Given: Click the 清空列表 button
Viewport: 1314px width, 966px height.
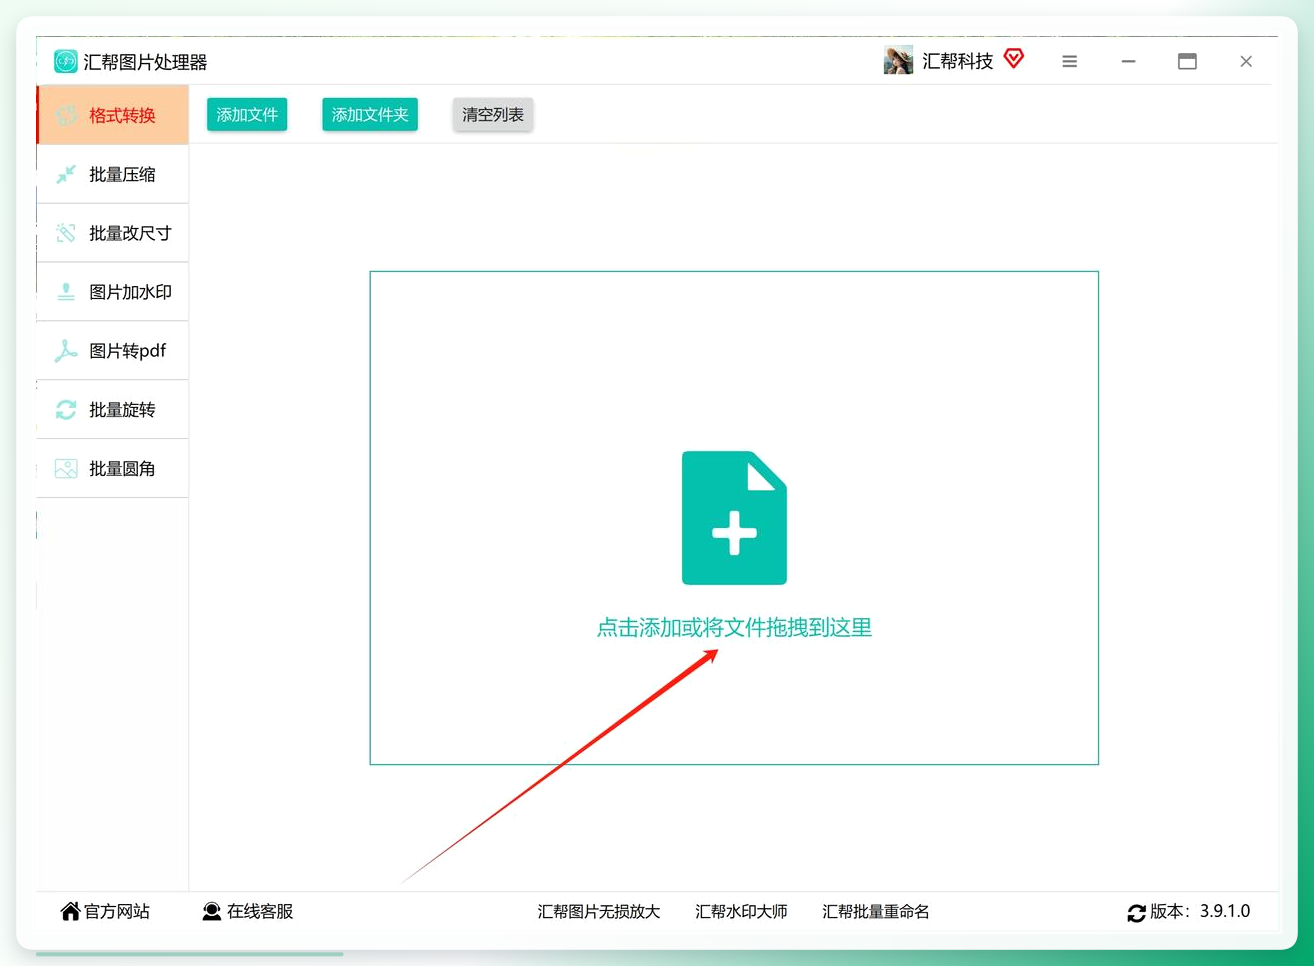Looking at the screenshot, I should tap(493, 115).
